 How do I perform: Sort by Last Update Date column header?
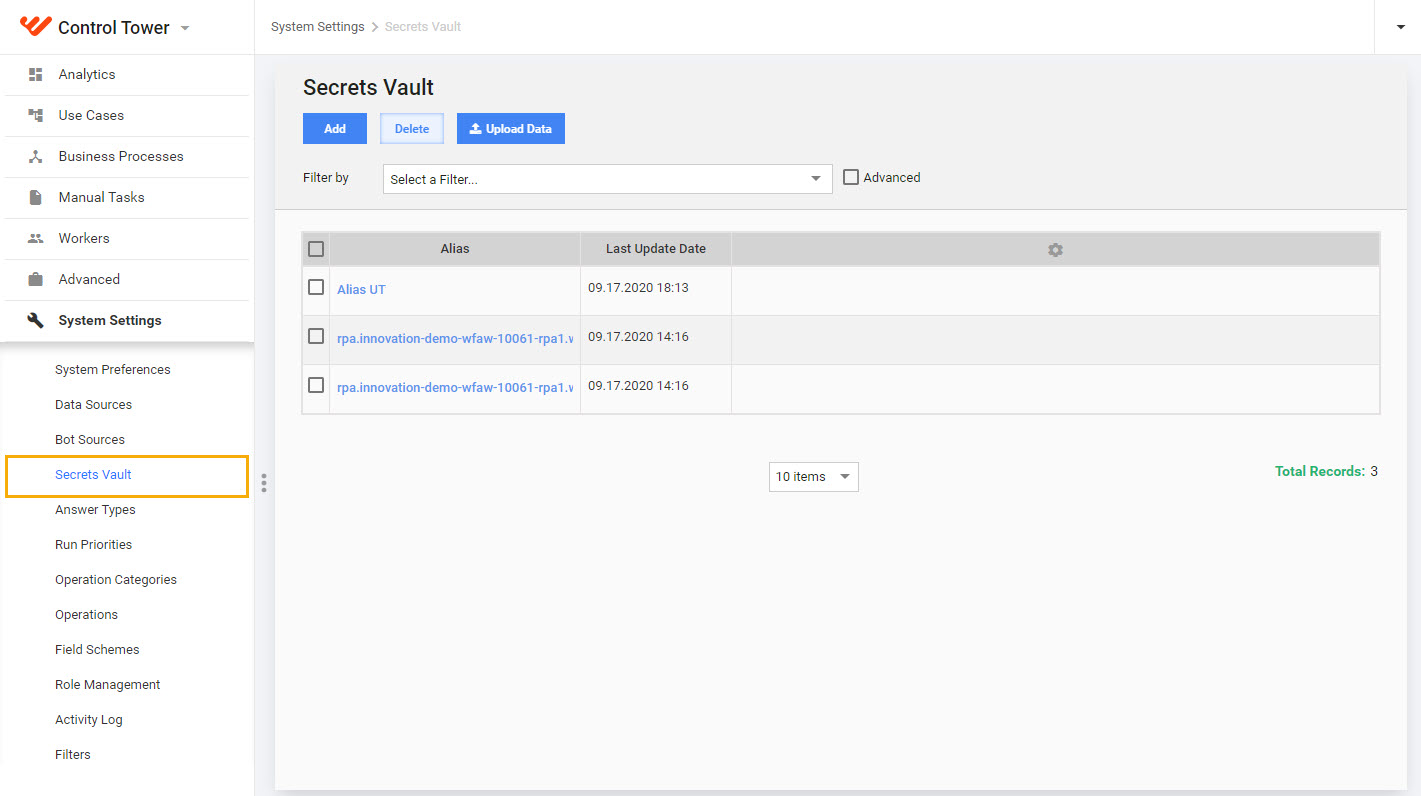(656, 249)
